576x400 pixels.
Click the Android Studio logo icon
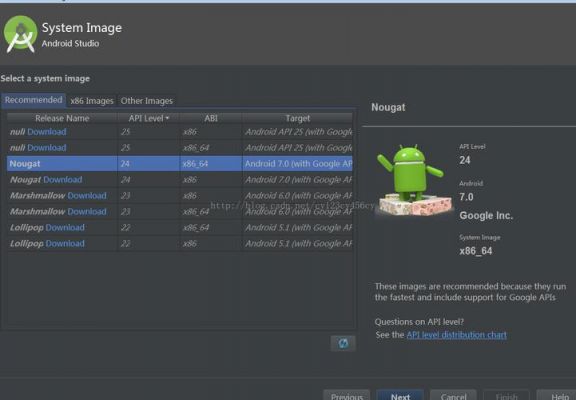coord(21,34)
